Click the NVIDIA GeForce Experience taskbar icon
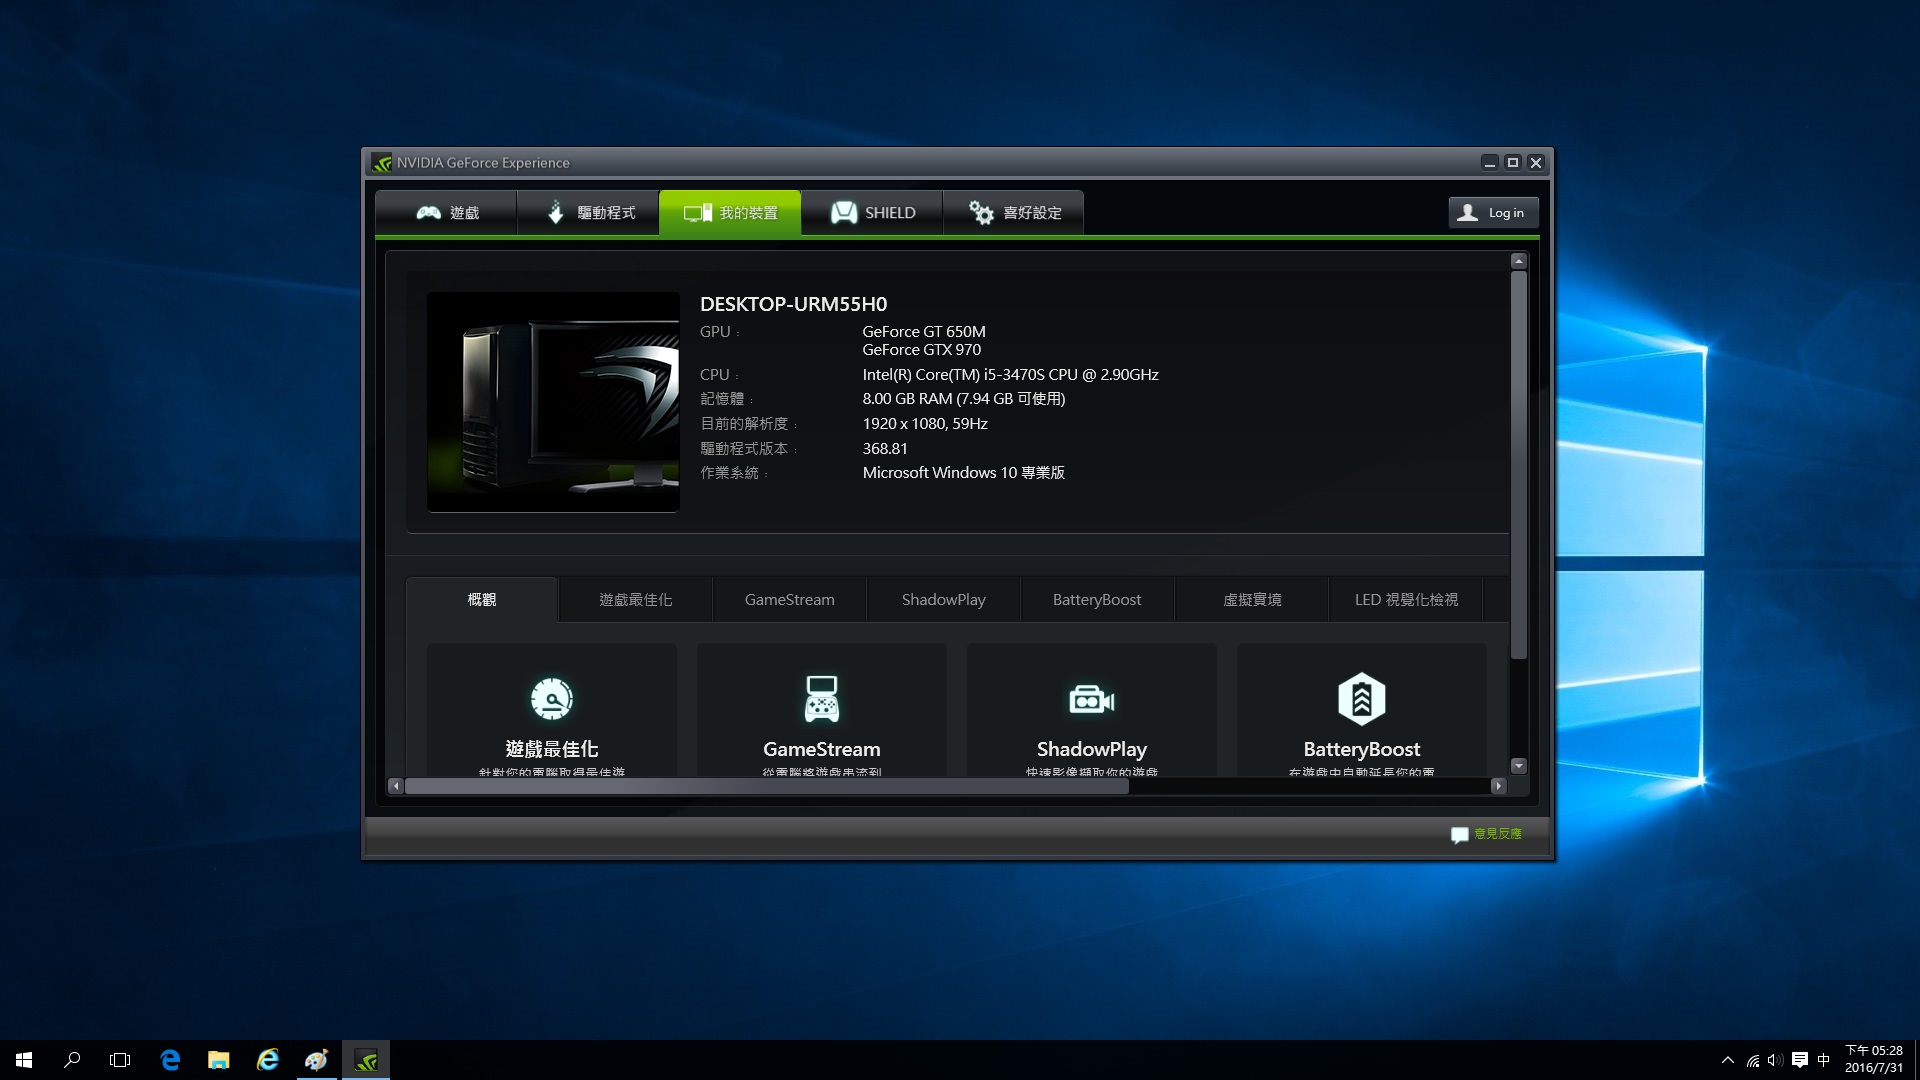This screenshot has height=1080, width=1920. click(366, 1060)
